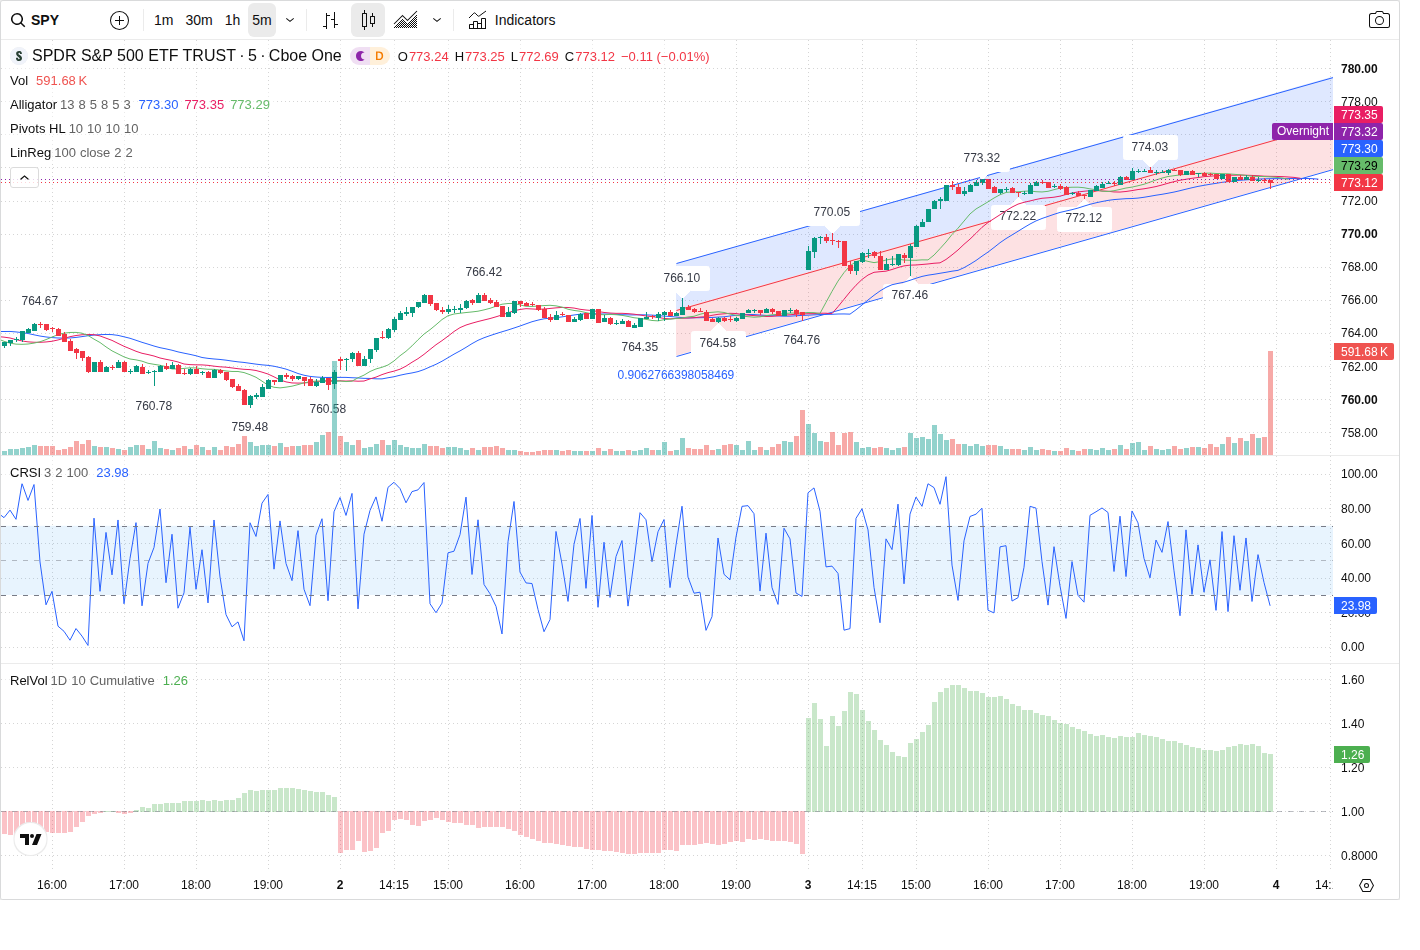Click the 773.32 pivot high label
The width and height of the screenshot is (1420, 950).
click(x=981, y=158)
